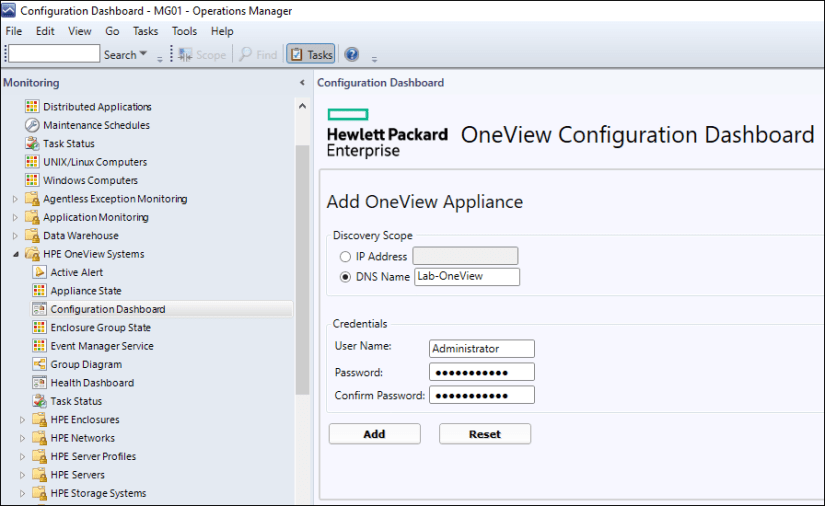Click the UNIX/Linux Computers state icon
Screen dimensions: 825x506
pyautogui.click(x=32, y=161)
